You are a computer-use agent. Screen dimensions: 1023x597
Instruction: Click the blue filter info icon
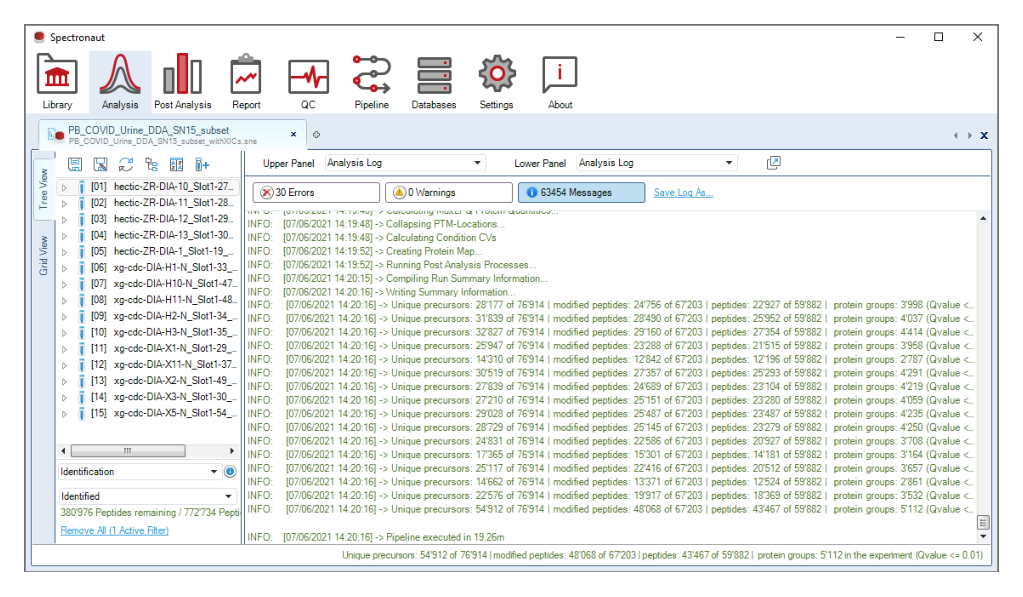(x=230, y=471)
